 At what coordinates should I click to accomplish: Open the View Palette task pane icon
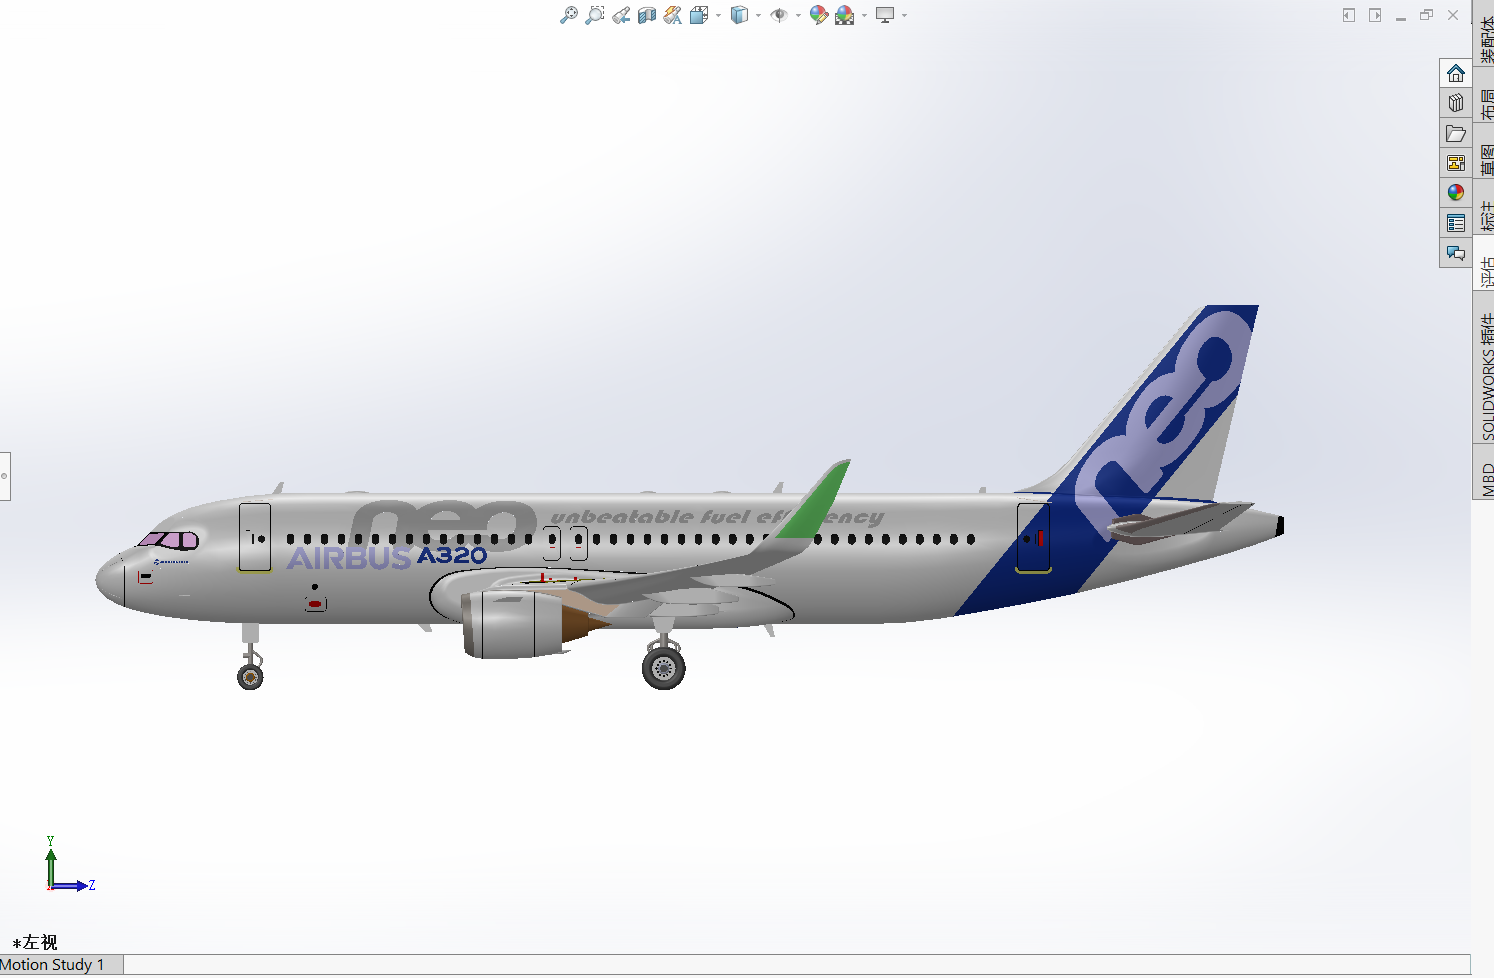coord(1456,163)
